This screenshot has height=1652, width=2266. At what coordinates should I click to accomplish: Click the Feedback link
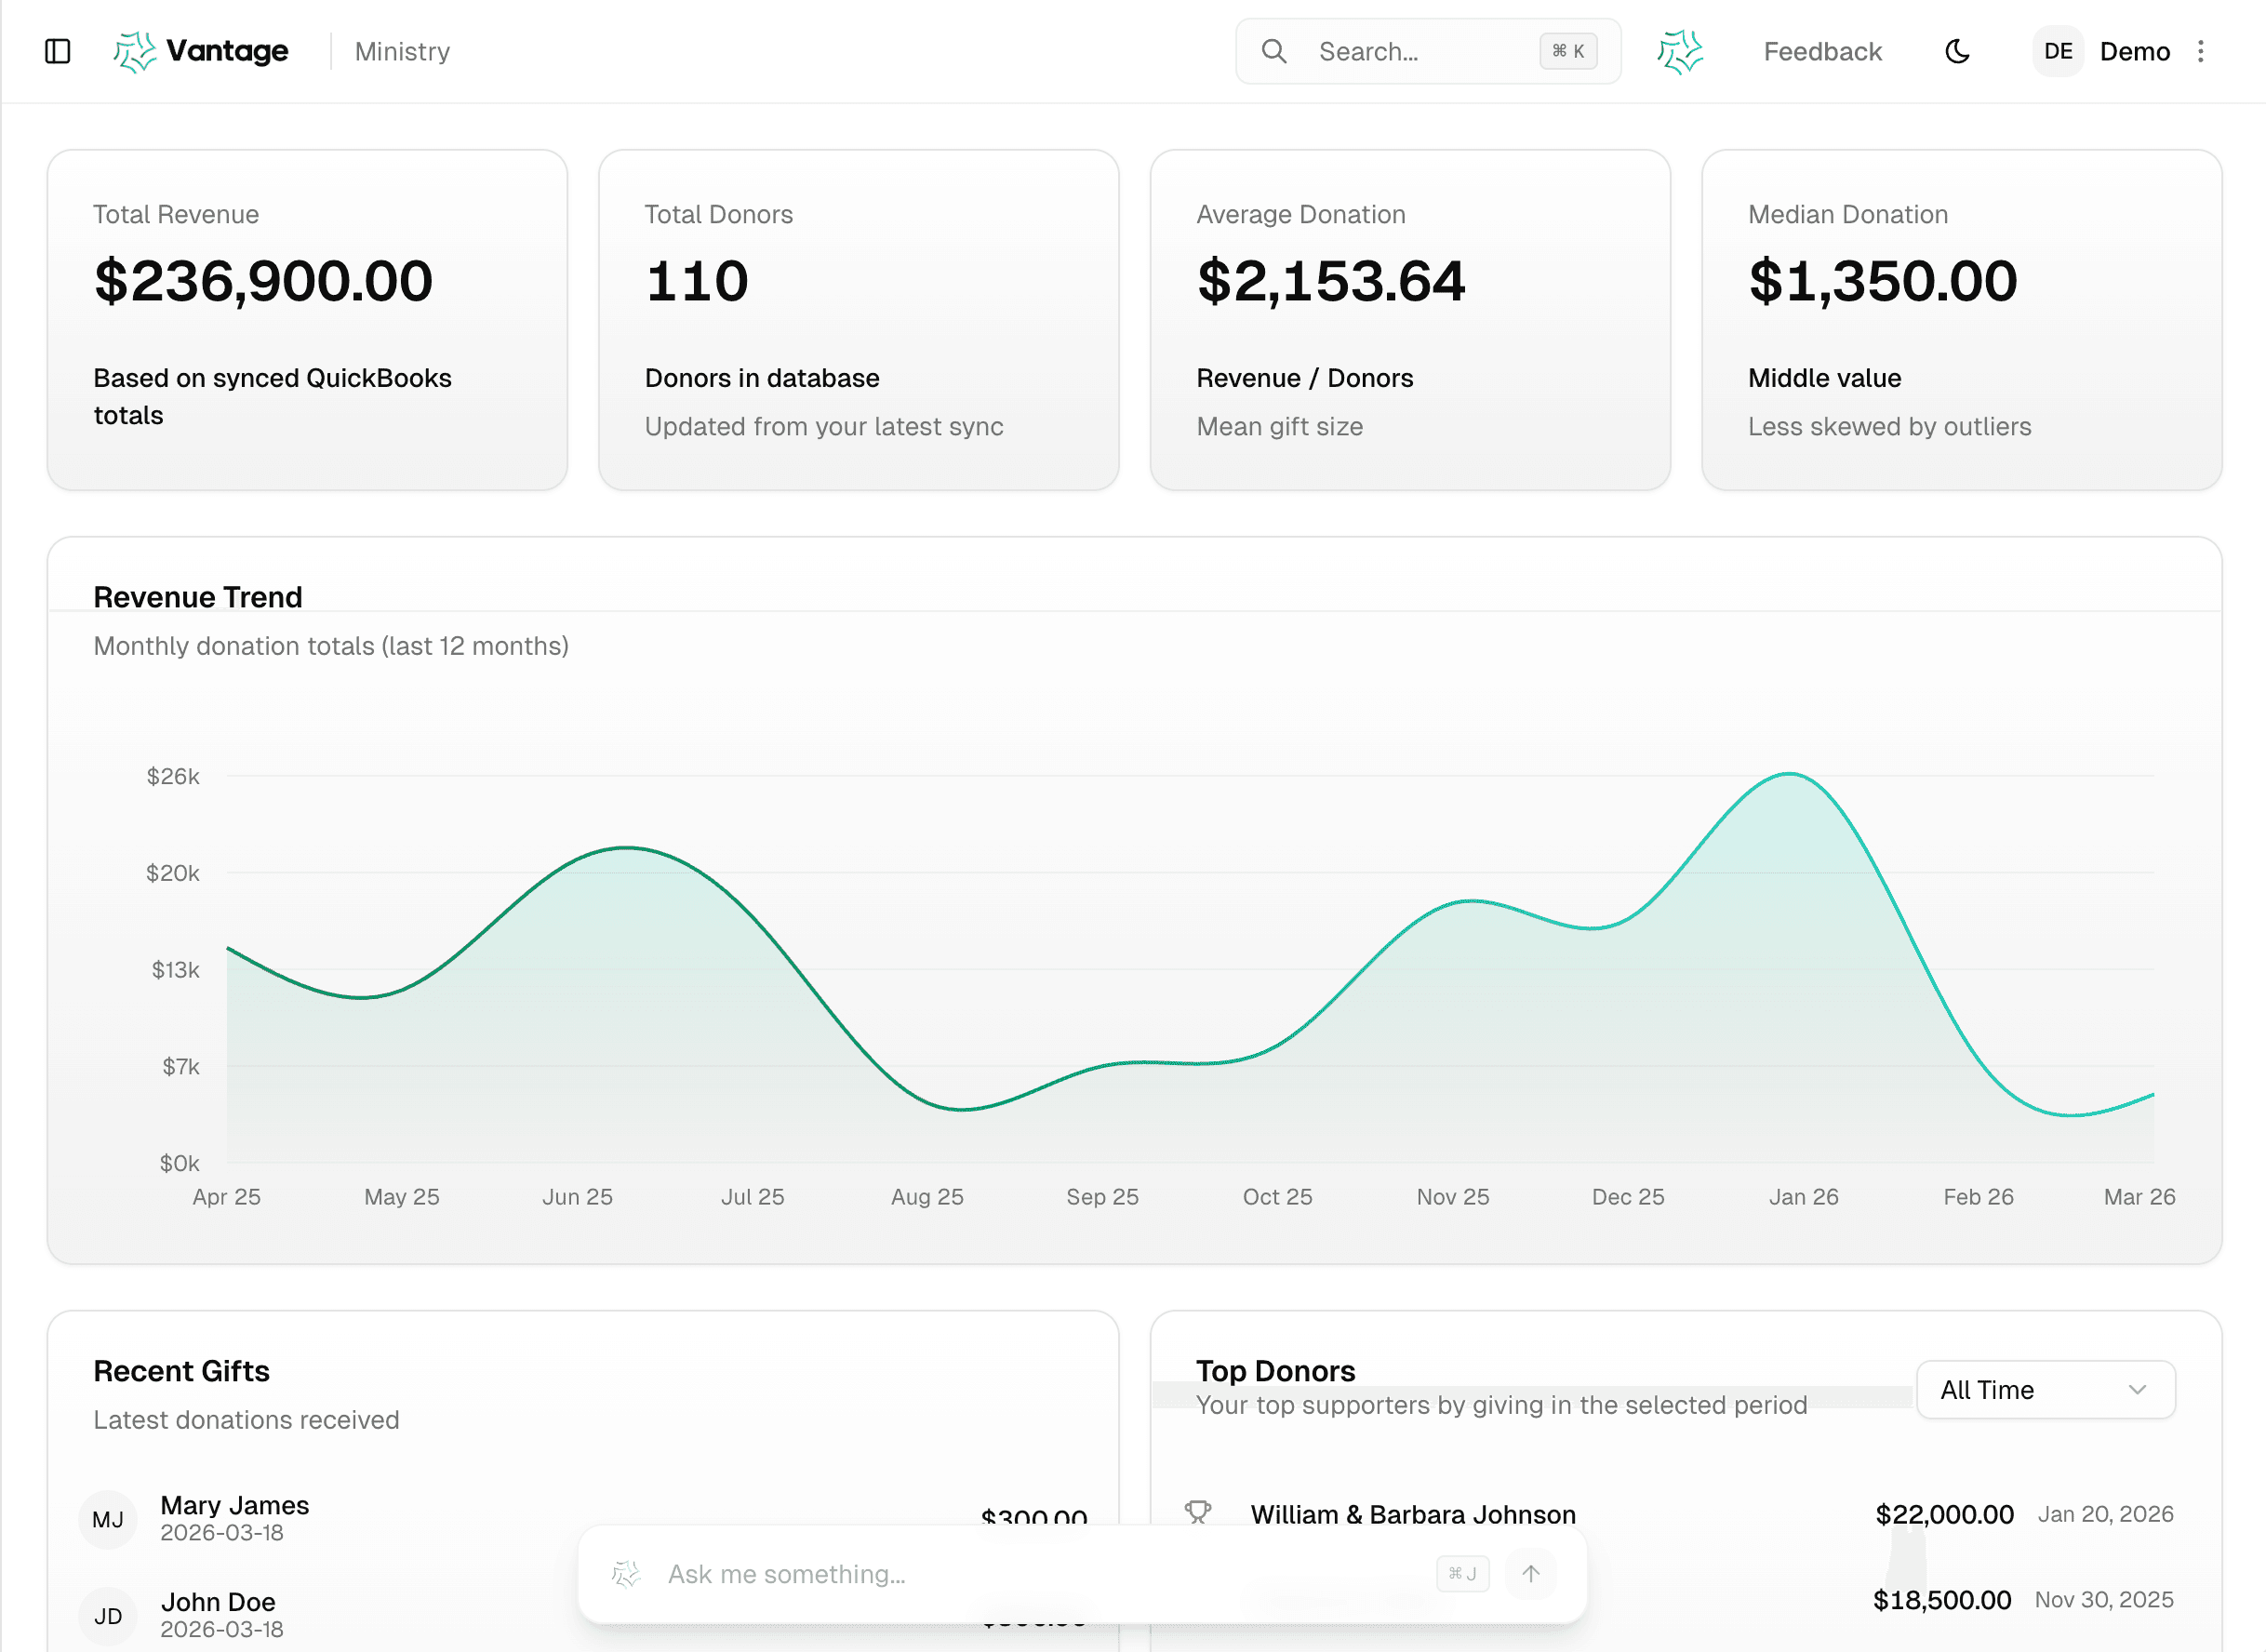click(1822, 51)
